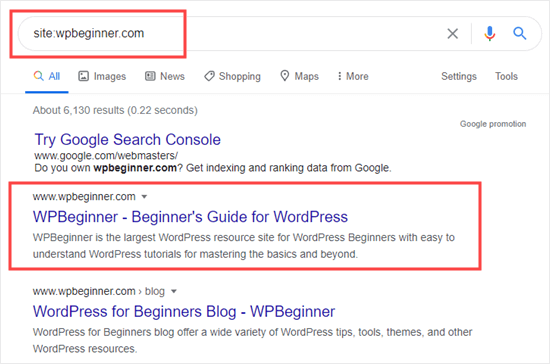Expand the More search options menu
This screenshot has height=364, width=550.
(x=353, y=76)
